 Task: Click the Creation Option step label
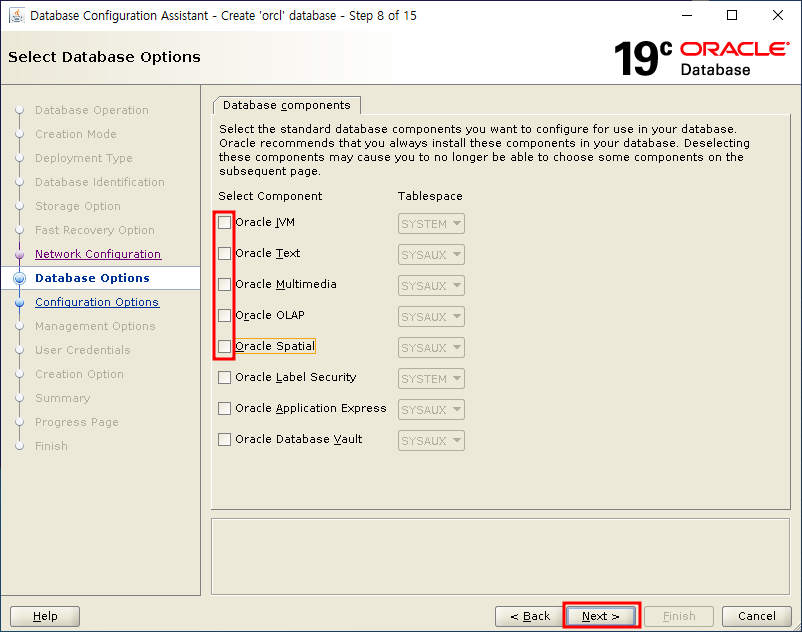(79, 374)
